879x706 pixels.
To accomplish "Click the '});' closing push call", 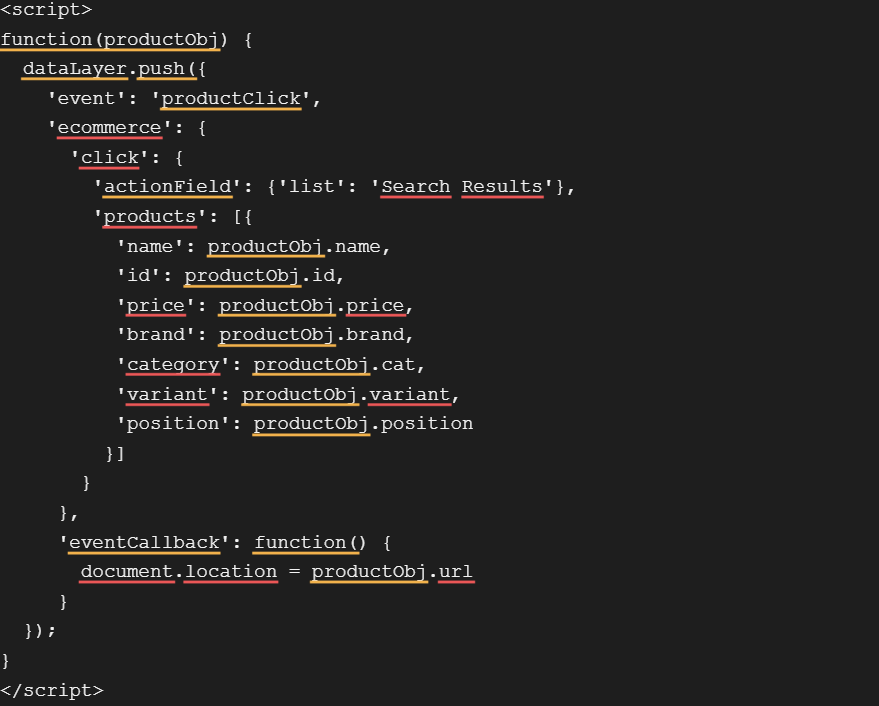I will click(40, 631).
